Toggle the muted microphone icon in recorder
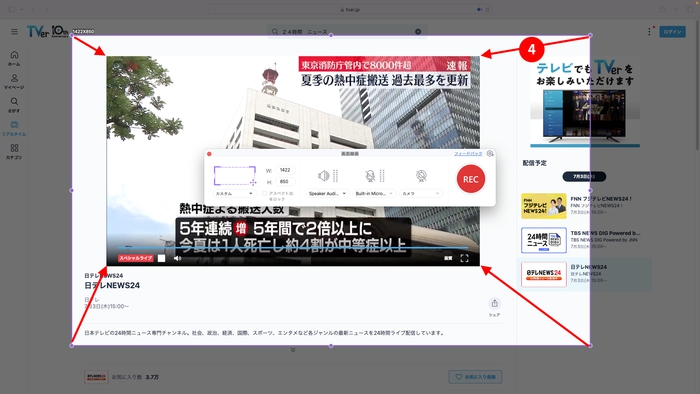 tap(370, 176)
